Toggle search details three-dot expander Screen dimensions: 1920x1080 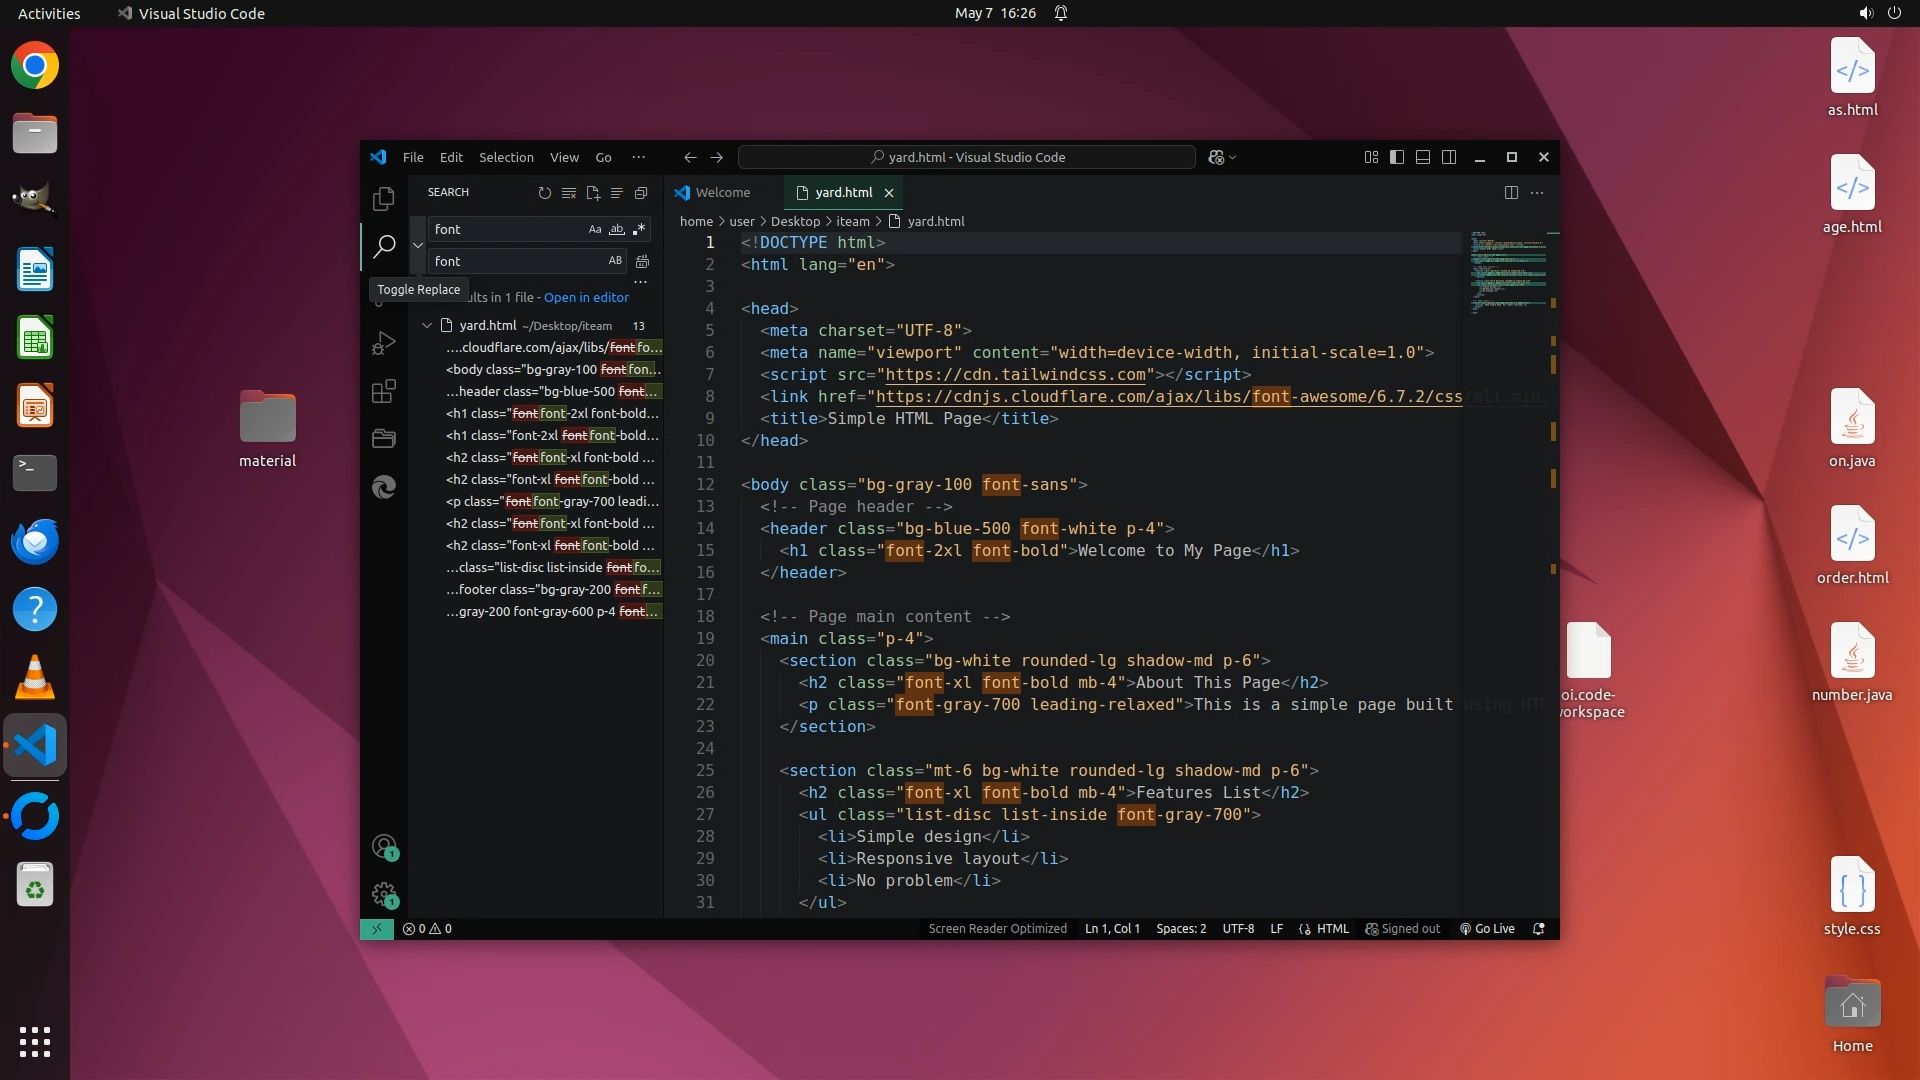coord(640,282)
